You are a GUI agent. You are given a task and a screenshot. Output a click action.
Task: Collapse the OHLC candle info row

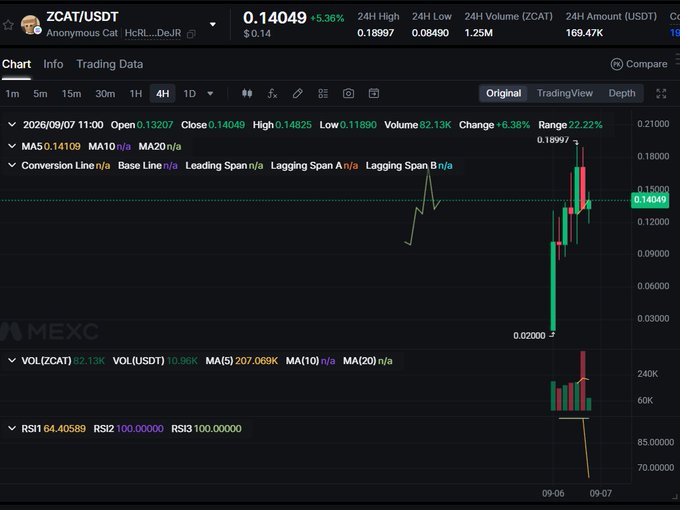tap(12, 124)
